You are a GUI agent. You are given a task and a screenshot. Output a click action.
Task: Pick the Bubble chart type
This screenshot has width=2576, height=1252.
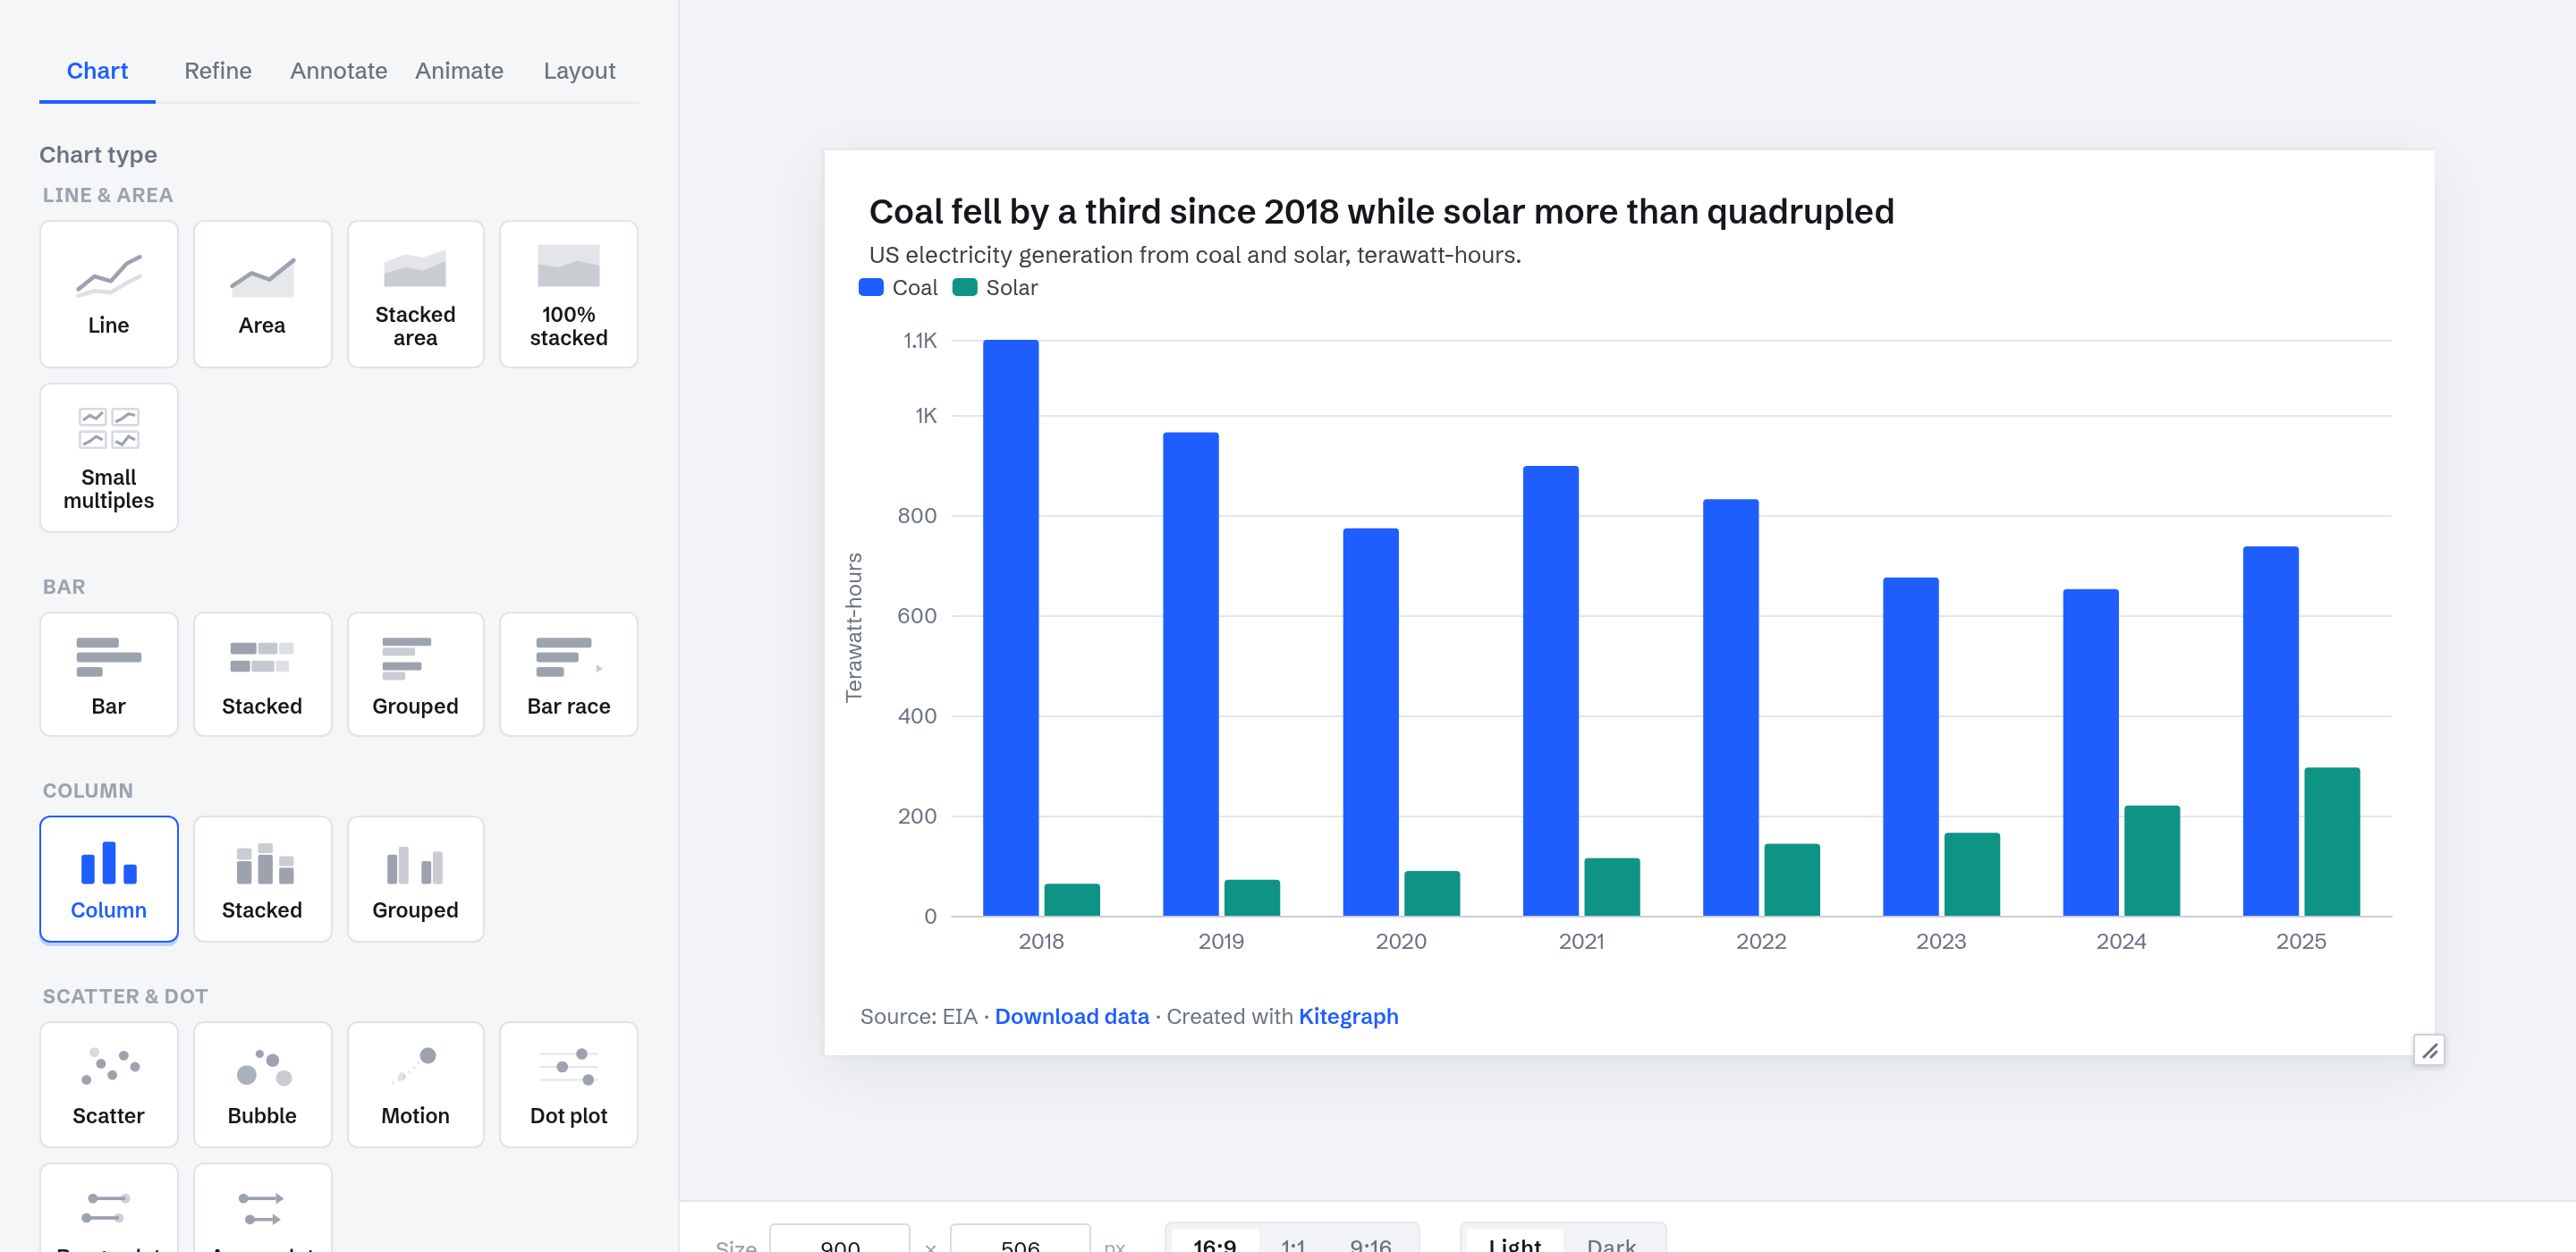[262, 1084]
